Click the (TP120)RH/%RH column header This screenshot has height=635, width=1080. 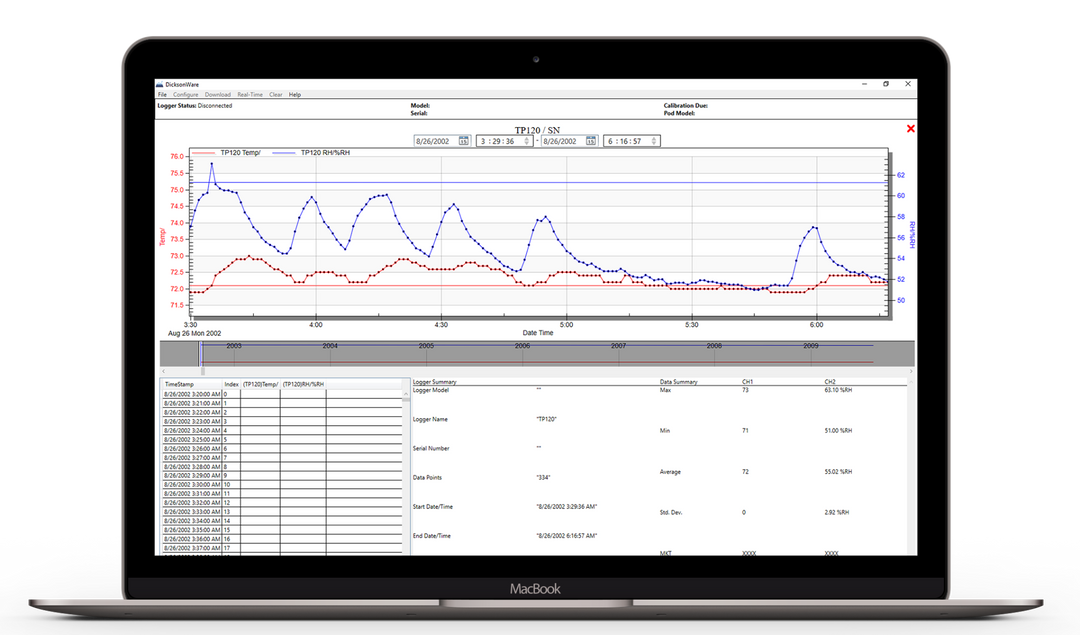tap(303, 384)
